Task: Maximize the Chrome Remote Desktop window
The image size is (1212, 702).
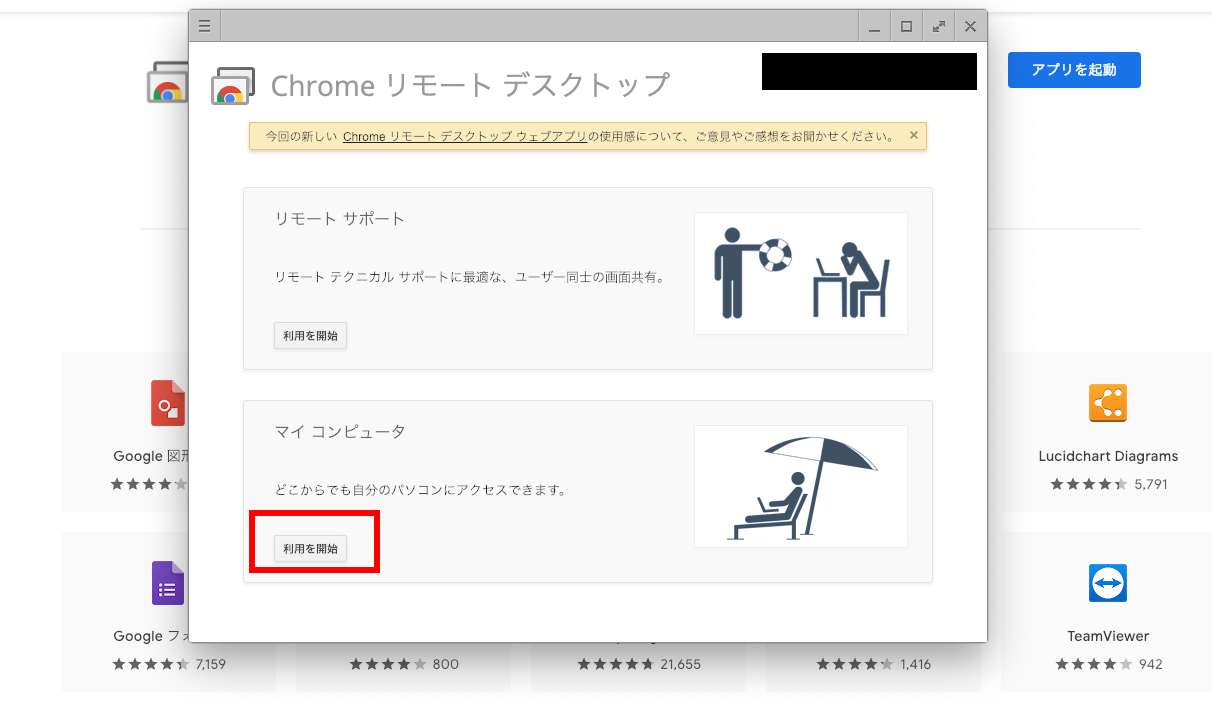Action: [x=906, y=27]
